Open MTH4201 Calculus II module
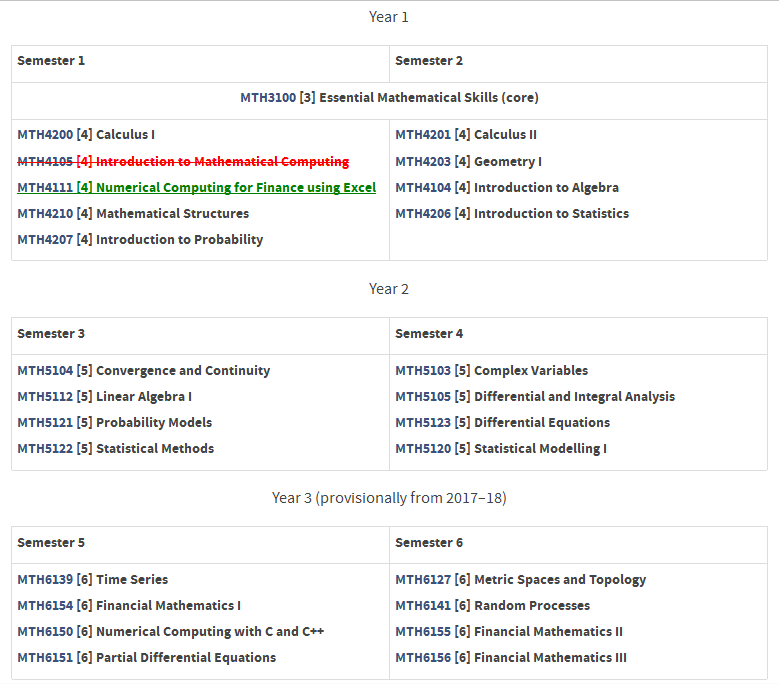The image size is (779, 684). coord(466,135)
